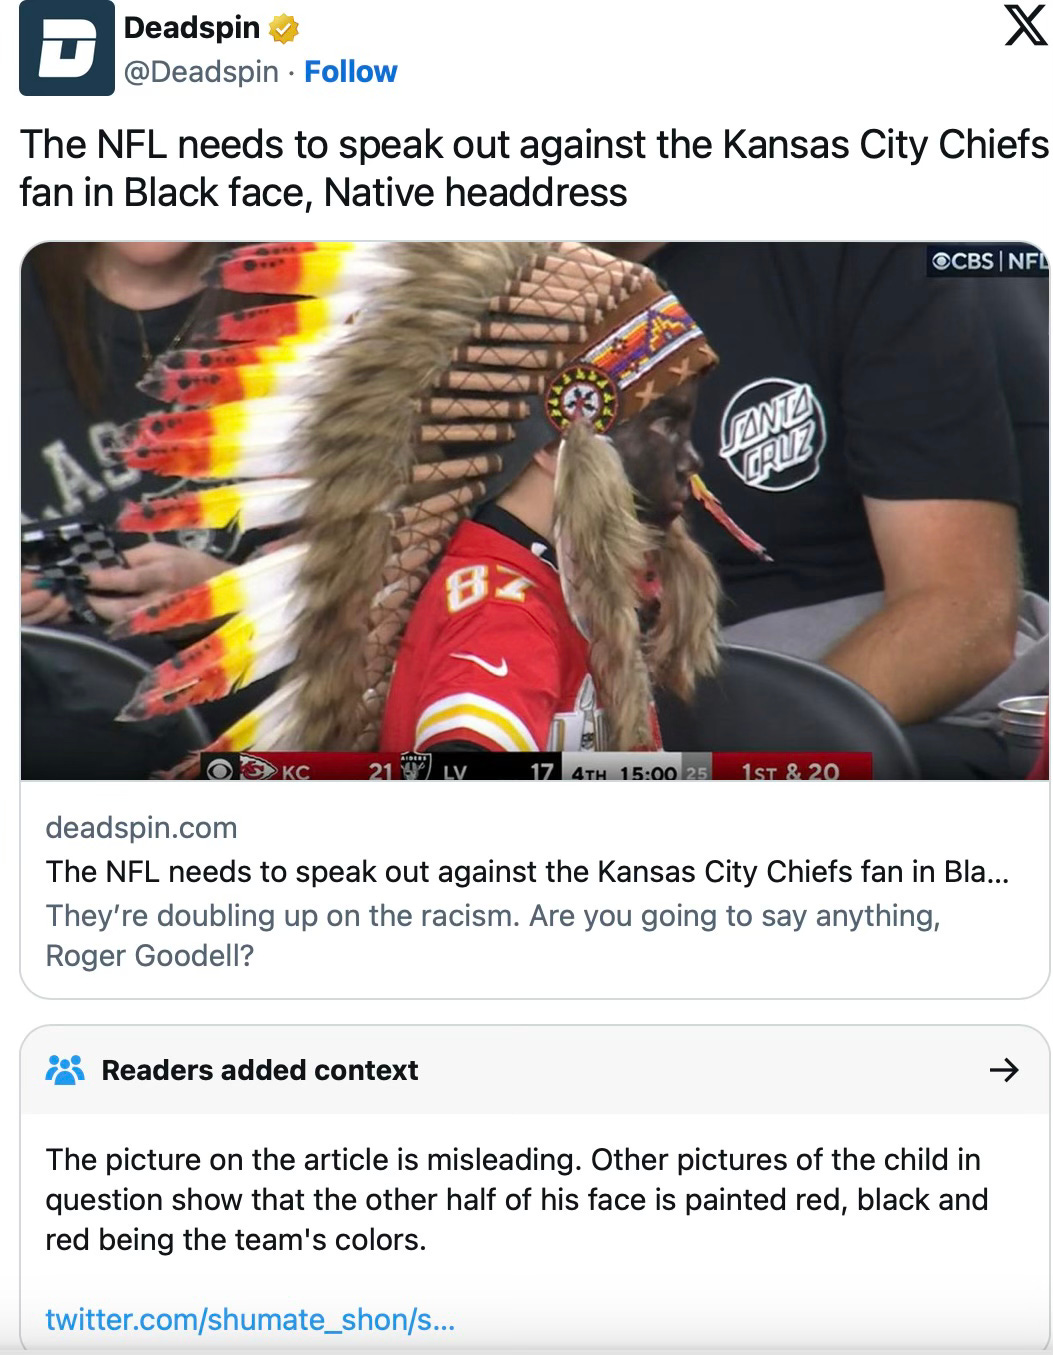Click the arrow in Readers added context
The width and height of the screenshot is (1053, 1355).
[1003, 1070]
